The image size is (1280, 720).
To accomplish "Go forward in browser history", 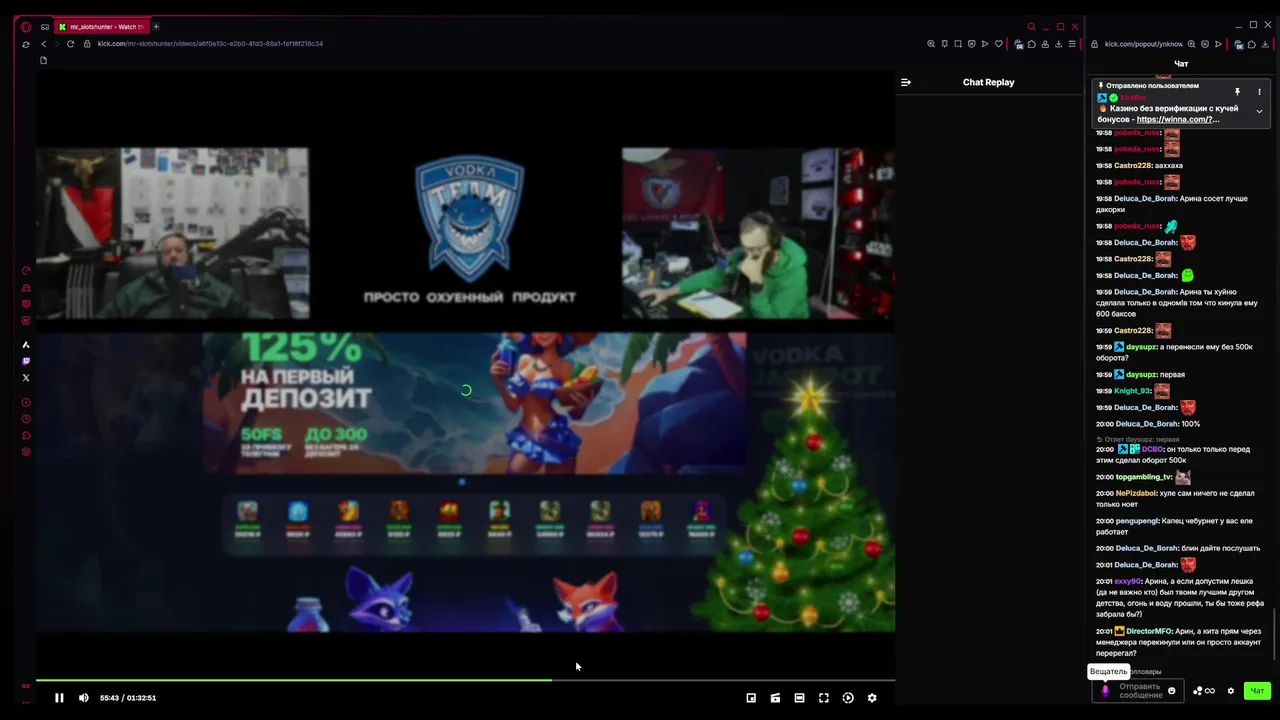I will pos(57,44).
